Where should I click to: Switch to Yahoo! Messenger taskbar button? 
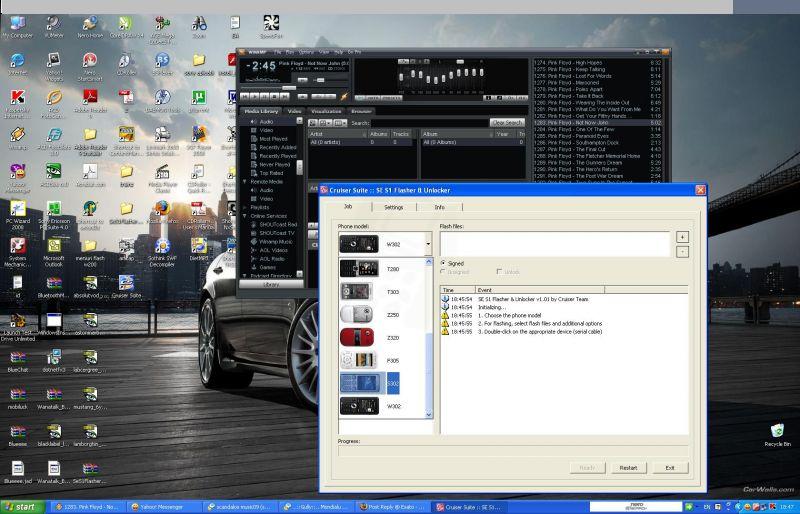[164, 507]
